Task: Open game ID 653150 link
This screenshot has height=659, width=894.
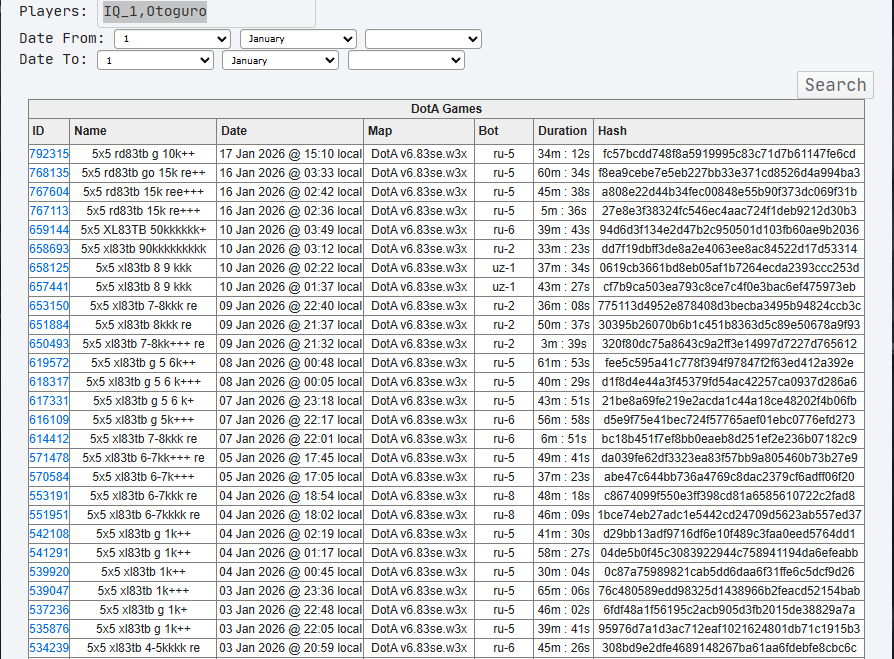Action: click(49, 306)
